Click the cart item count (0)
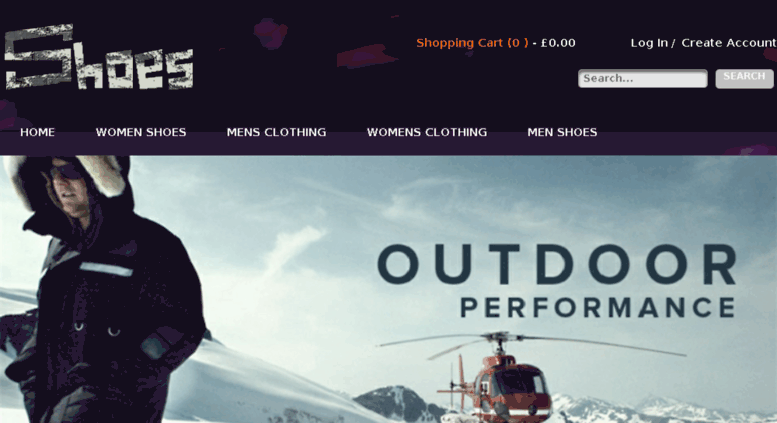This screenshot has height=423, width=777. (x=517, y=43)
